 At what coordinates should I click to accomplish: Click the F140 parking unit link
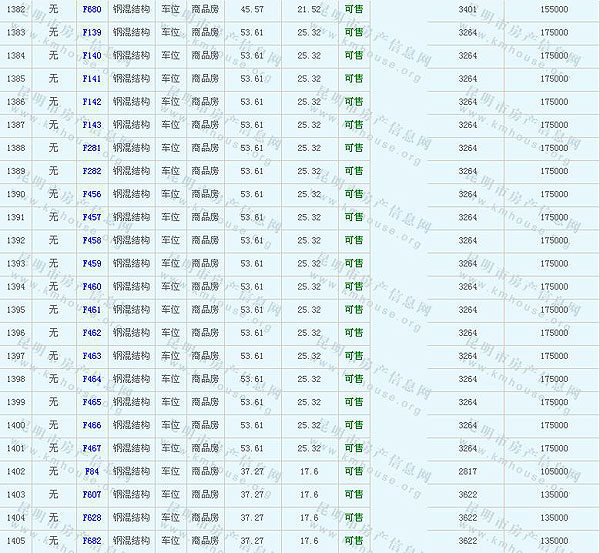coord(92,55)
